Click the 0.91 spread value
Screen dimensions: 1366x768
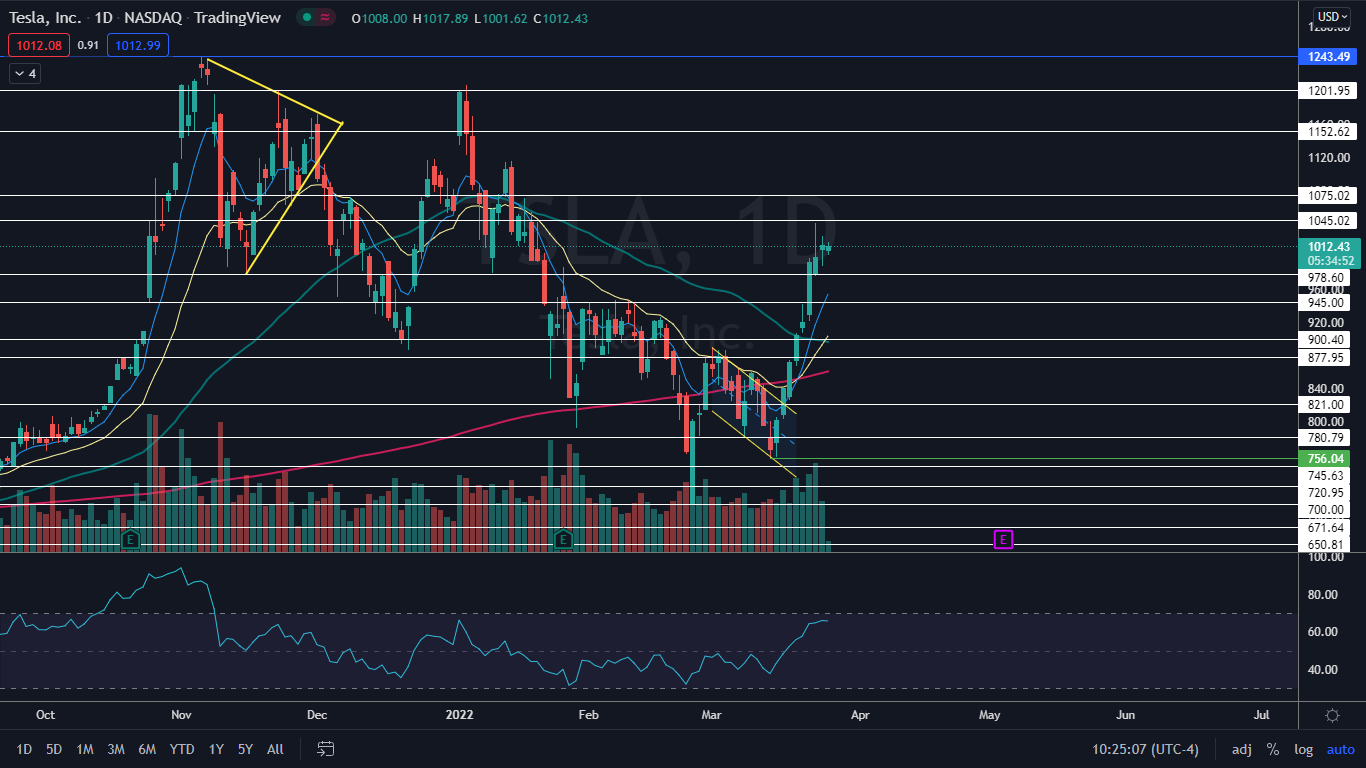coord(88,45)
